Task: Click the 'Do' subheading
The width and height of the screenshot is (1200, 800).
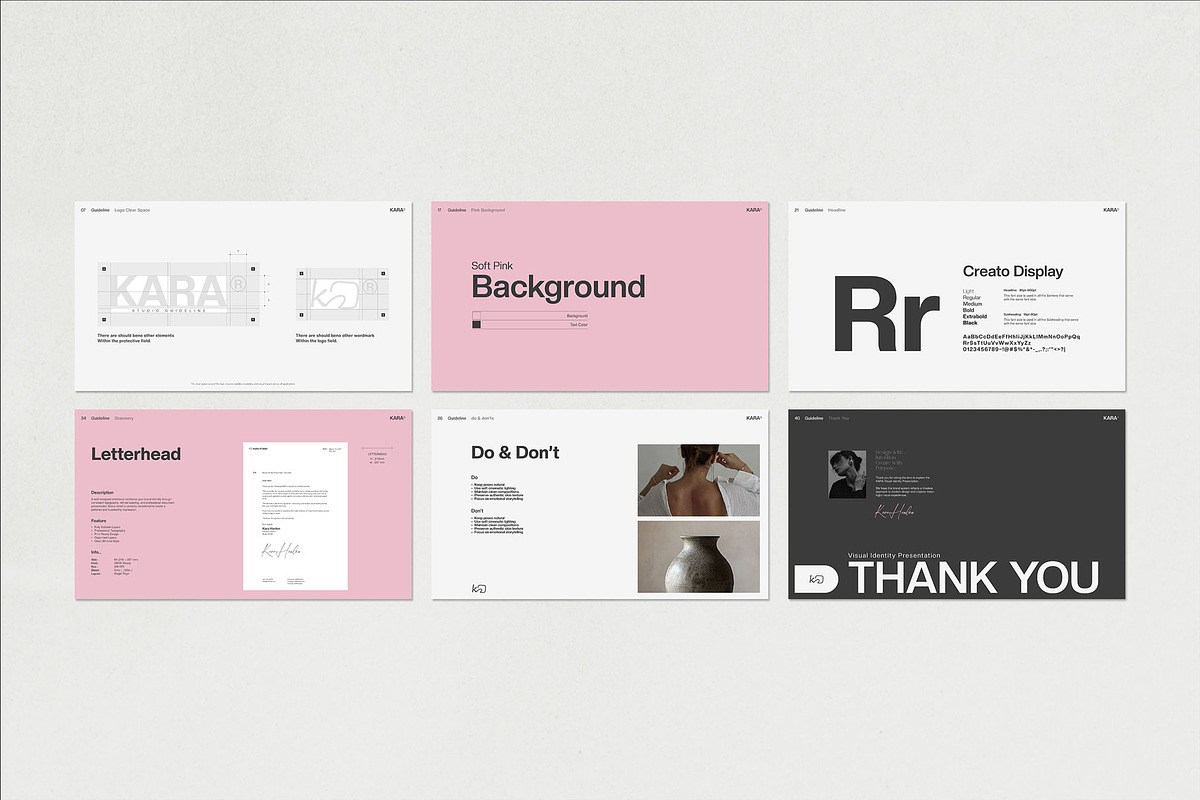Action: click(x=475, y=478)
